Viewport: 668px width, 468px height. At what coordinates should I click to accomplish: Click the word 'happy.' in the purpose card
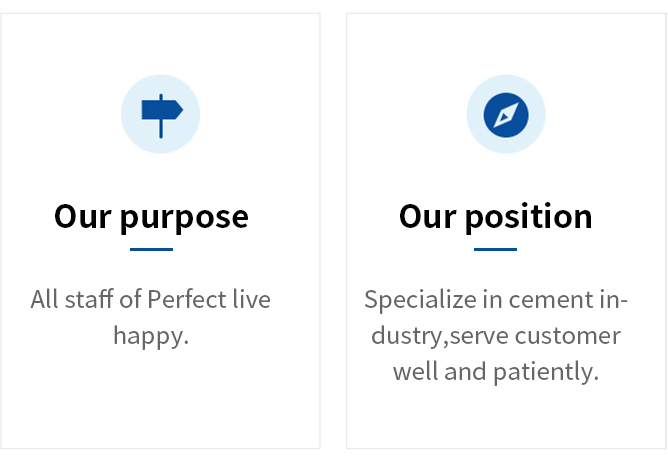[x=151, y=336]
